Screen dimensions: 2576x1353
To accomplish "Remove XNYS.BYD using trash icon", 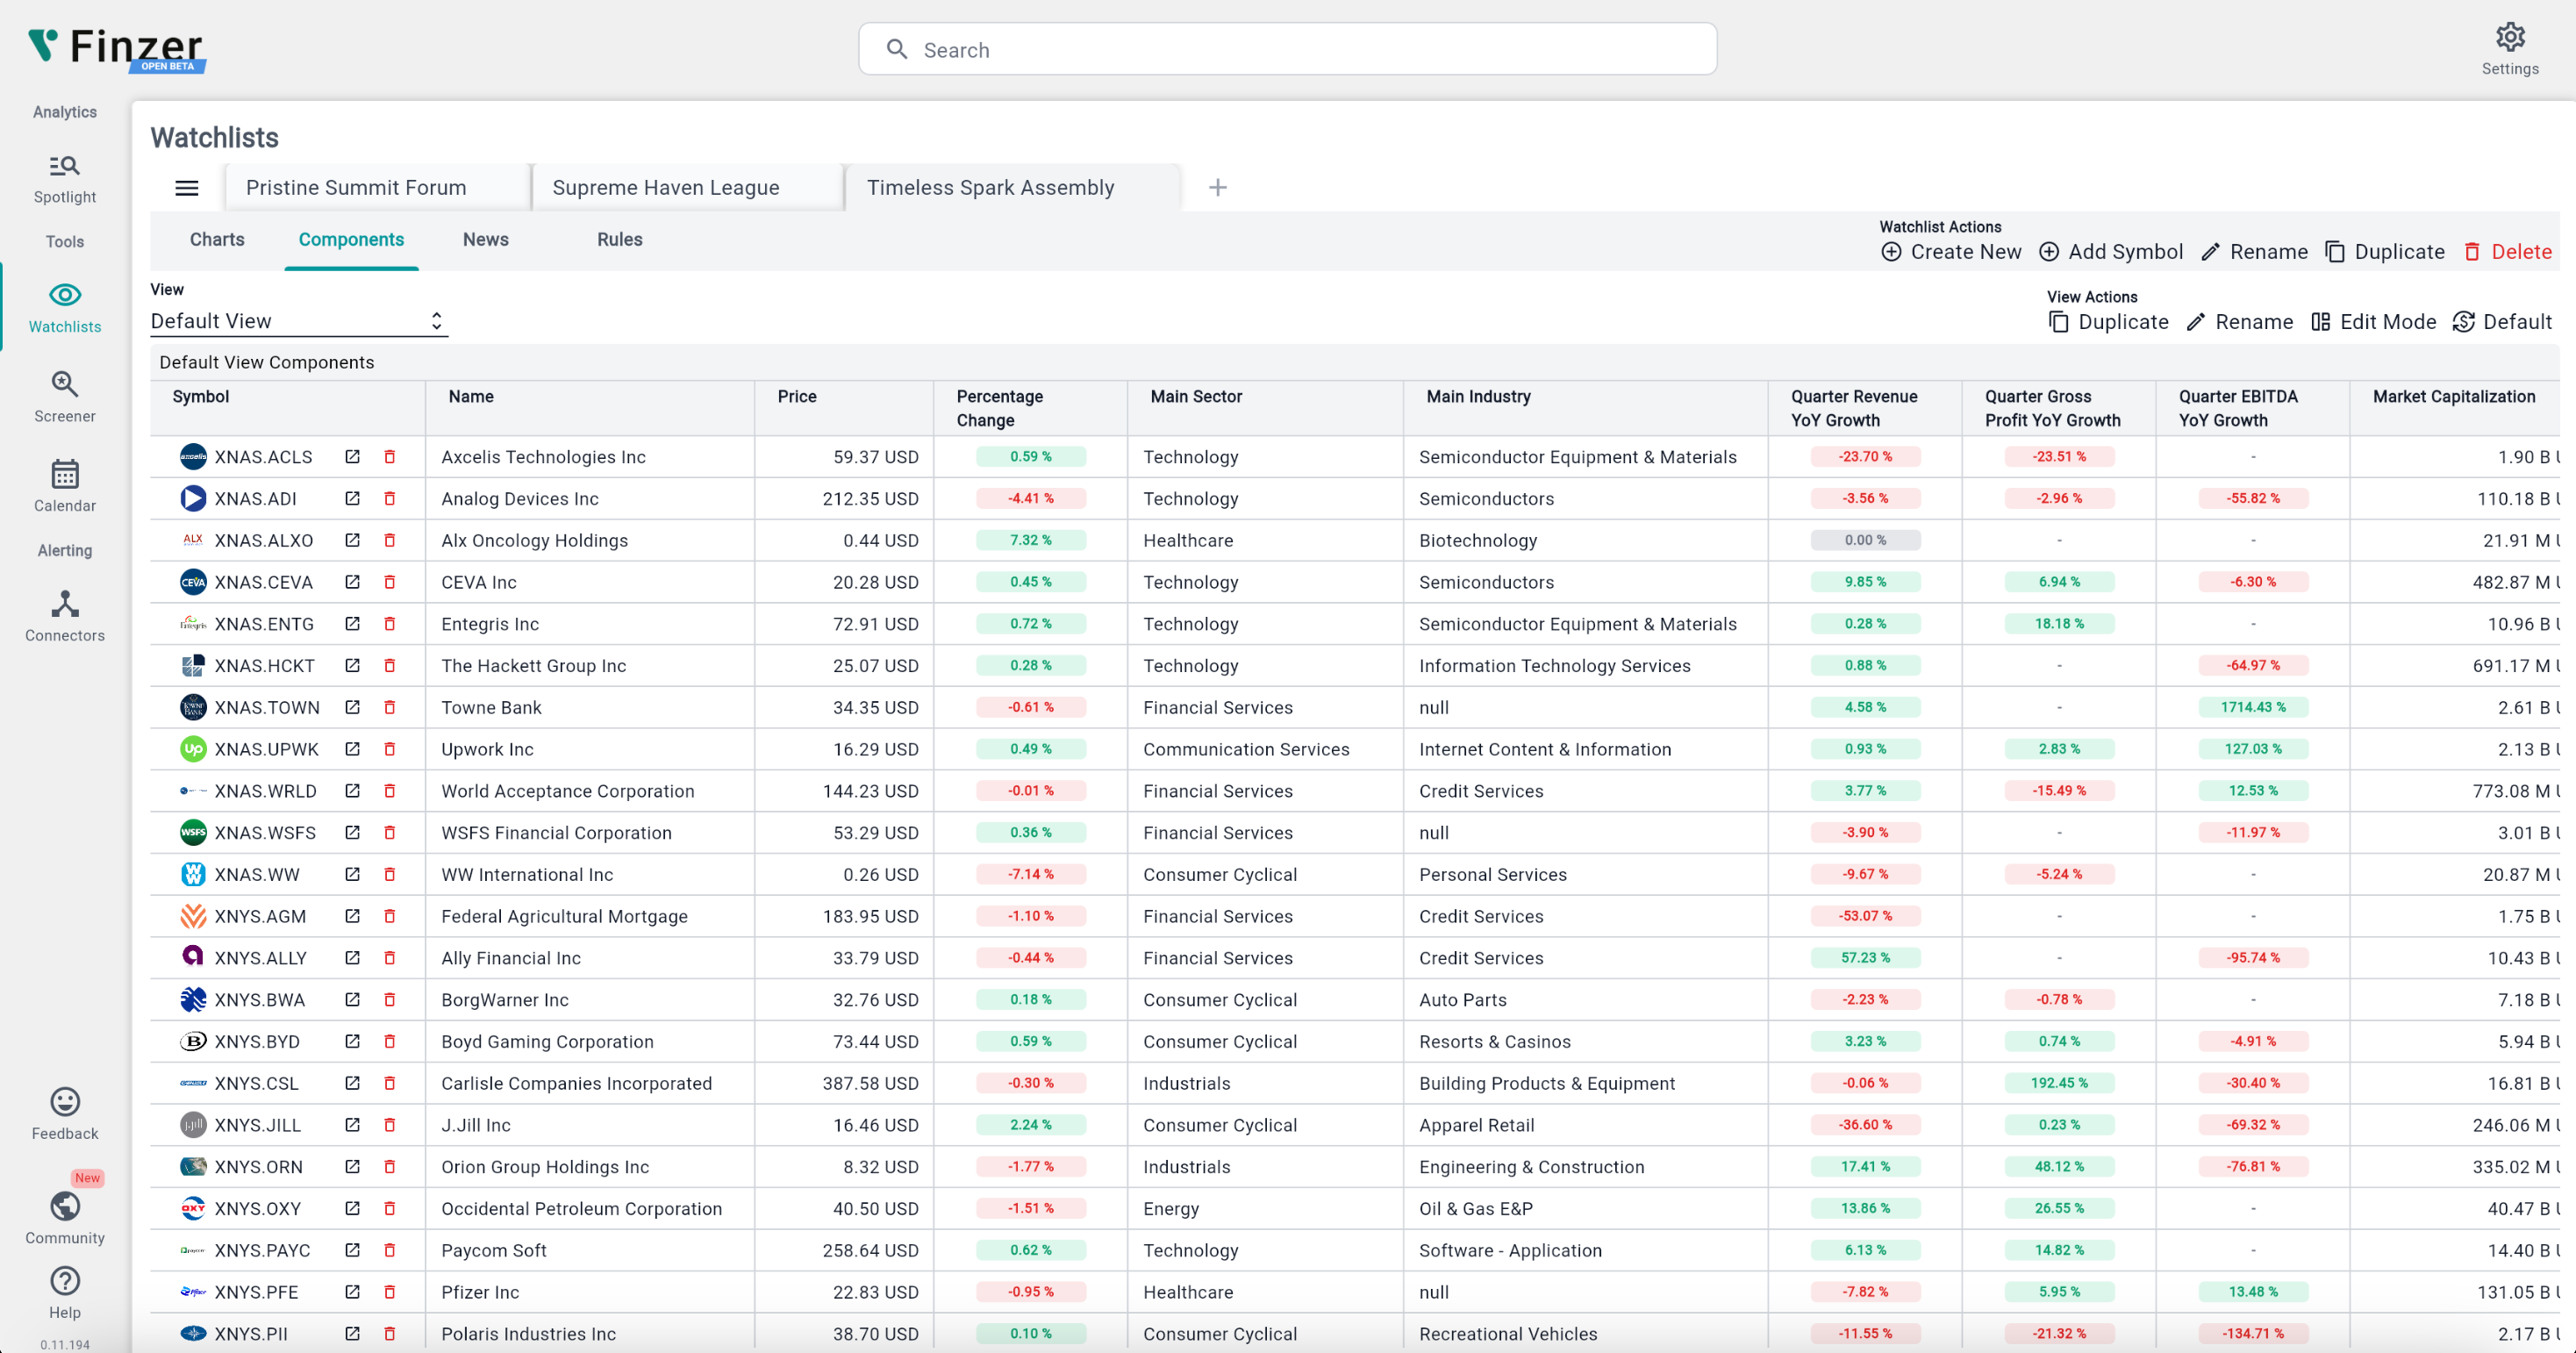I will click(x=390, y=1041).
